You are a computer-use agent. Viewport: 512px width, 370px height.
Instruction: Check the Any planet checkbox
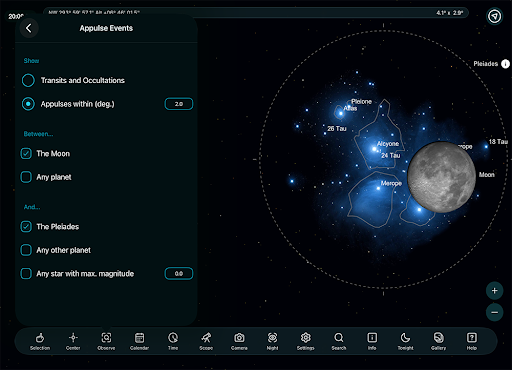click(x=26, y=177)
